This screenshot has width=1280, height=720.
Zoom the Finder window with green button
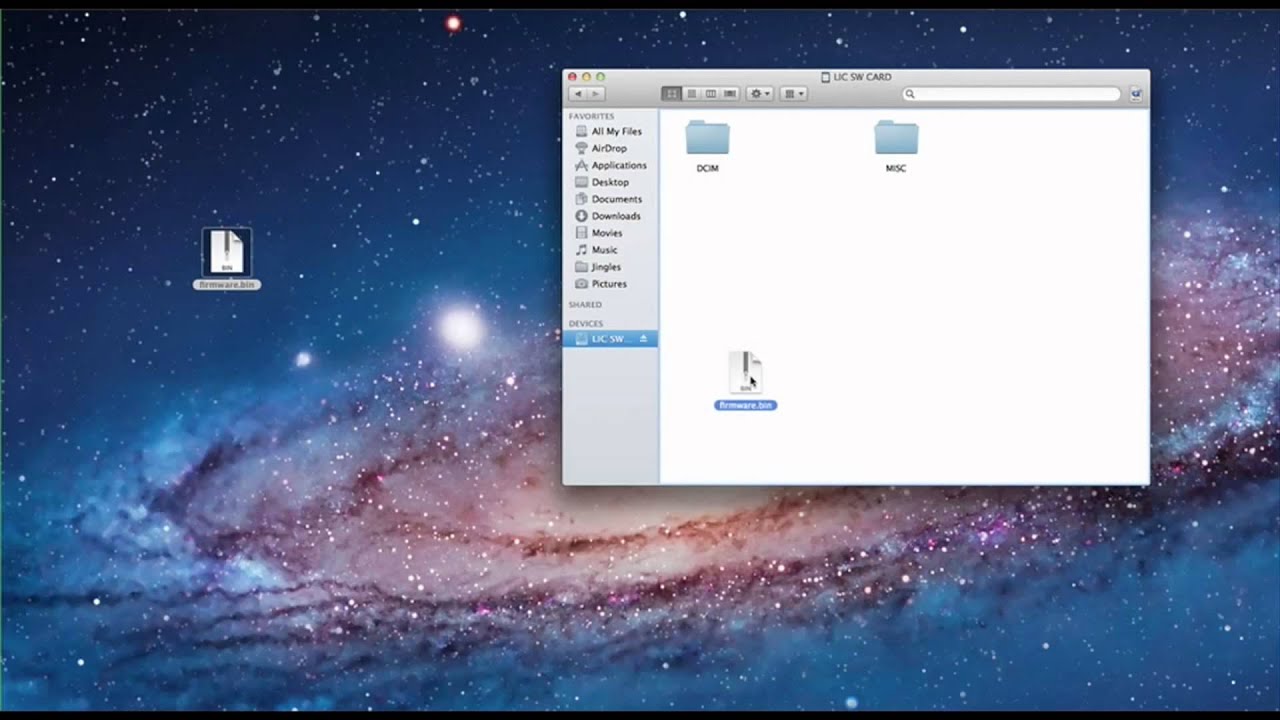click(601, 77)
